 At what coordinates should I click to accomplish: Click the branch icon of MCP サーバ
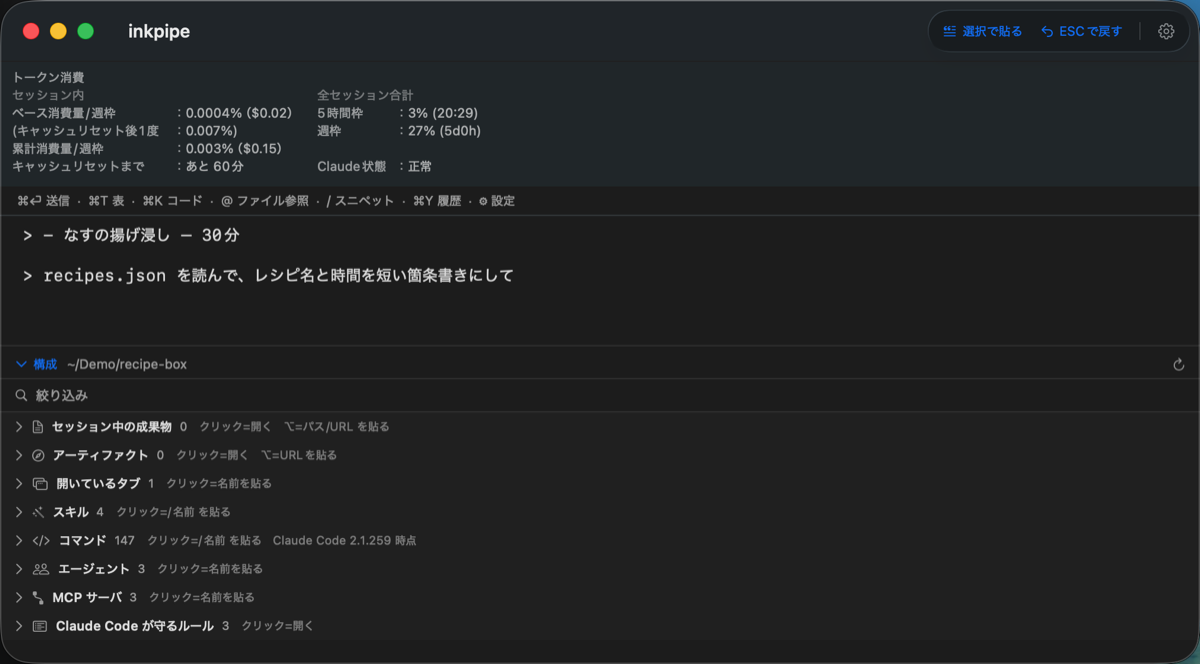(38, 597)
